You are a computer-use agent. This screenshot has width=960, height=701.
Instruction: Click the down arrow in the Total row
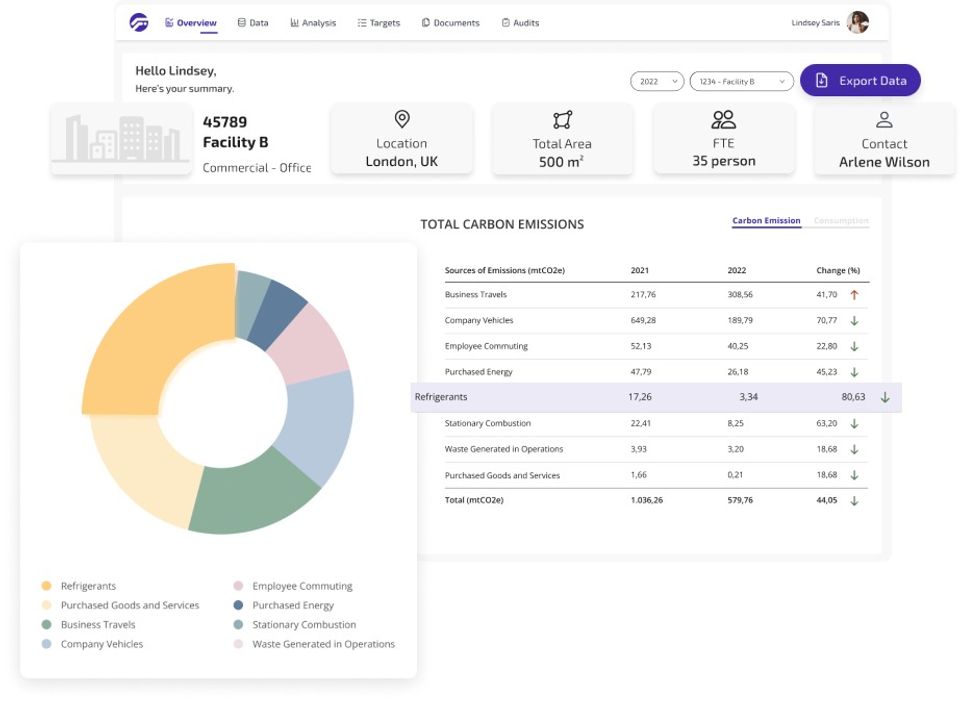854,500
